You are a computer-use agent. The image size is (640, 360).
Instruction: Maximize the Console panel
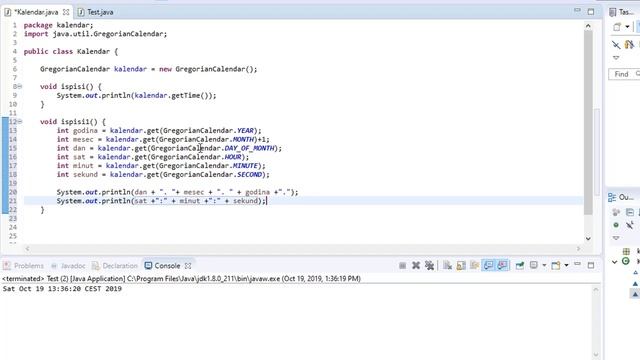click(x=591, y=265)
